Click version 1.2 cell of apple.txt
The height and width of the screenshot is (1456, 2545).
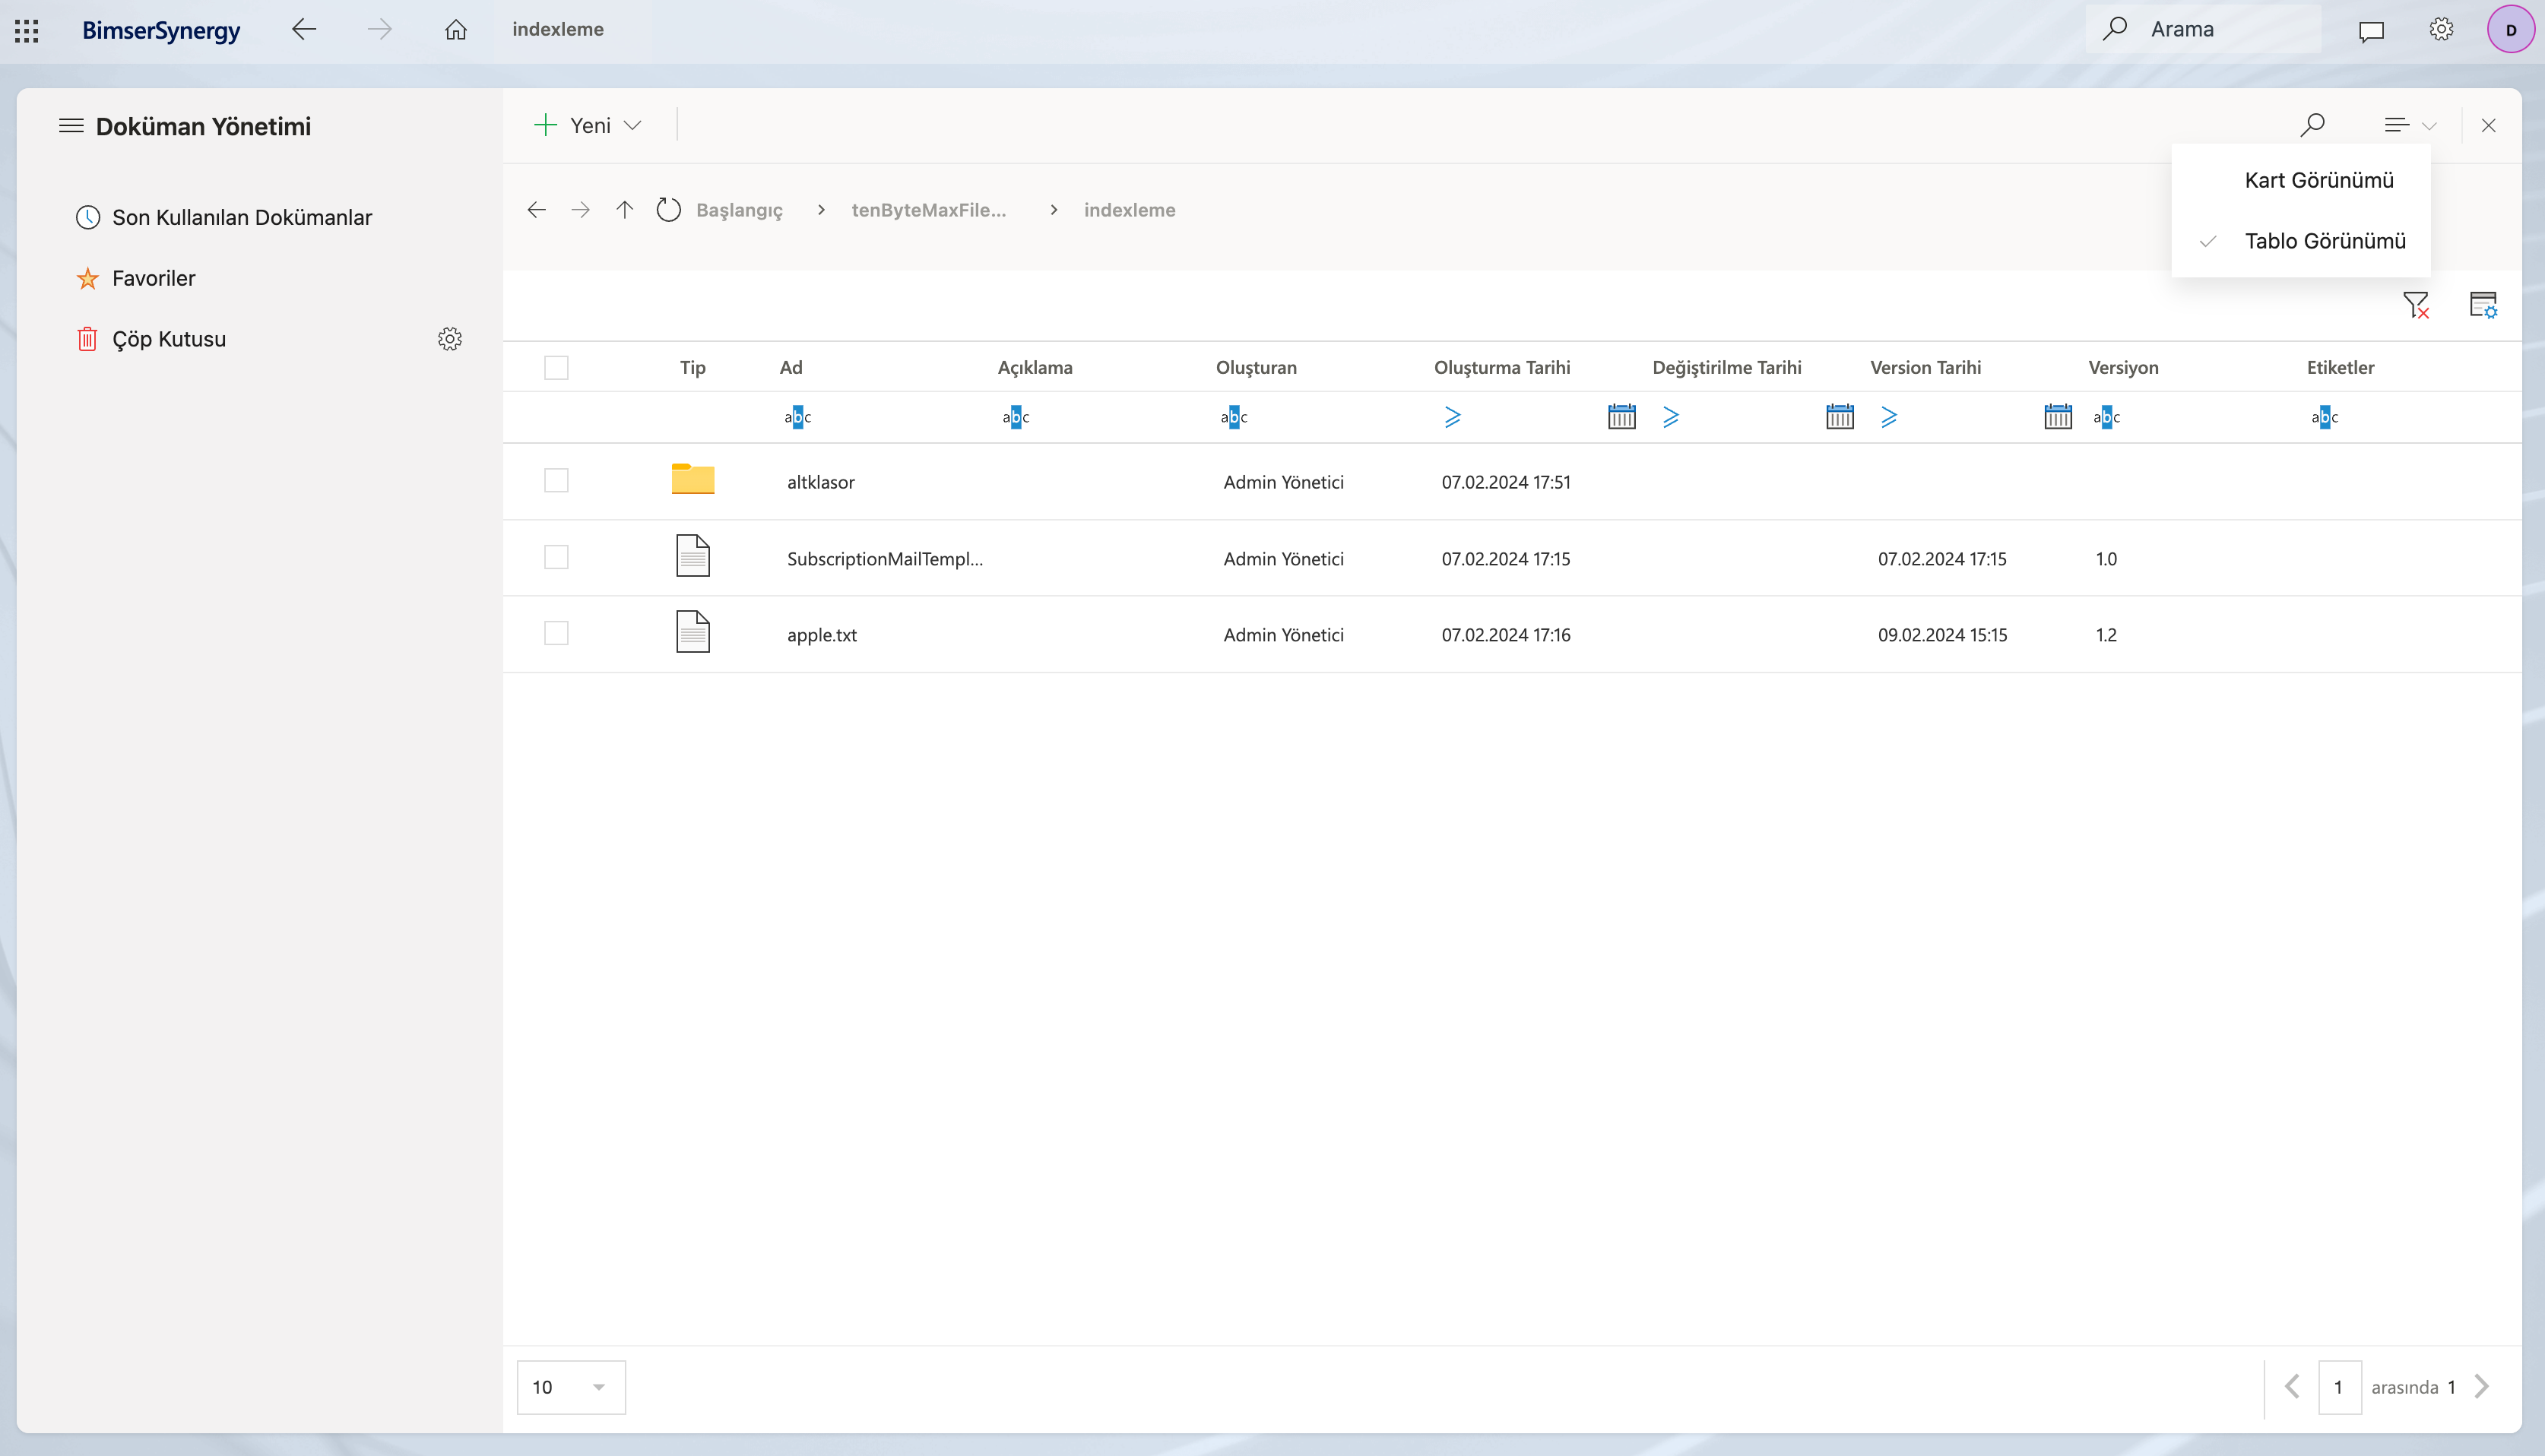point(2106,635)
